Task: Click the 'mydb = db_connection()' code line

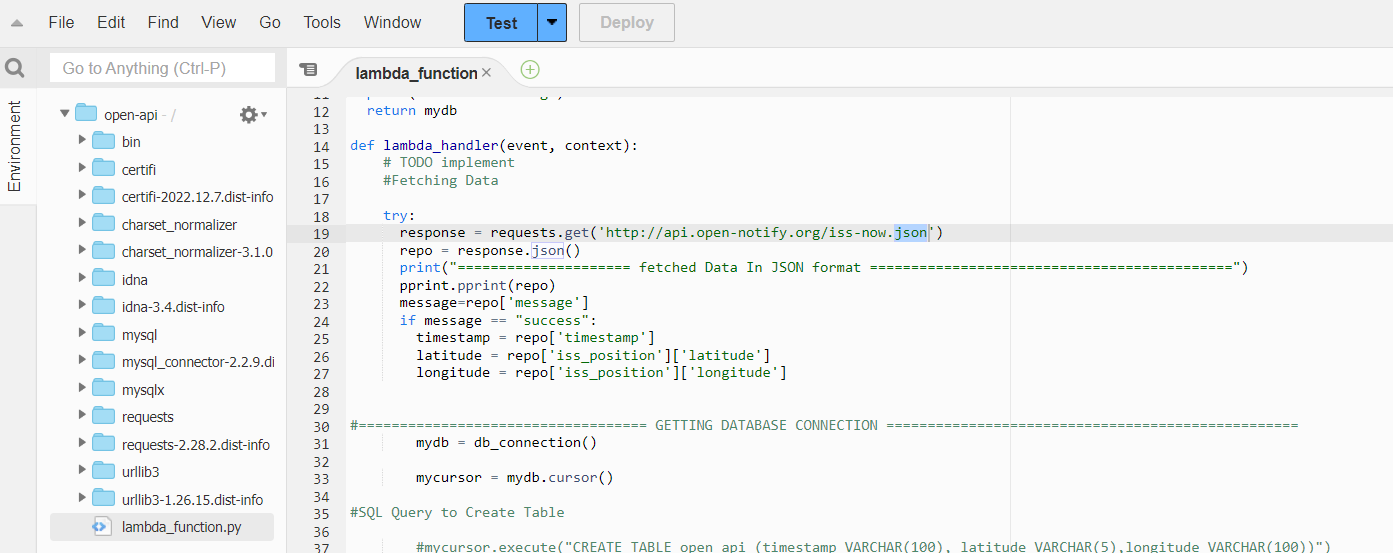Action: 506,442
